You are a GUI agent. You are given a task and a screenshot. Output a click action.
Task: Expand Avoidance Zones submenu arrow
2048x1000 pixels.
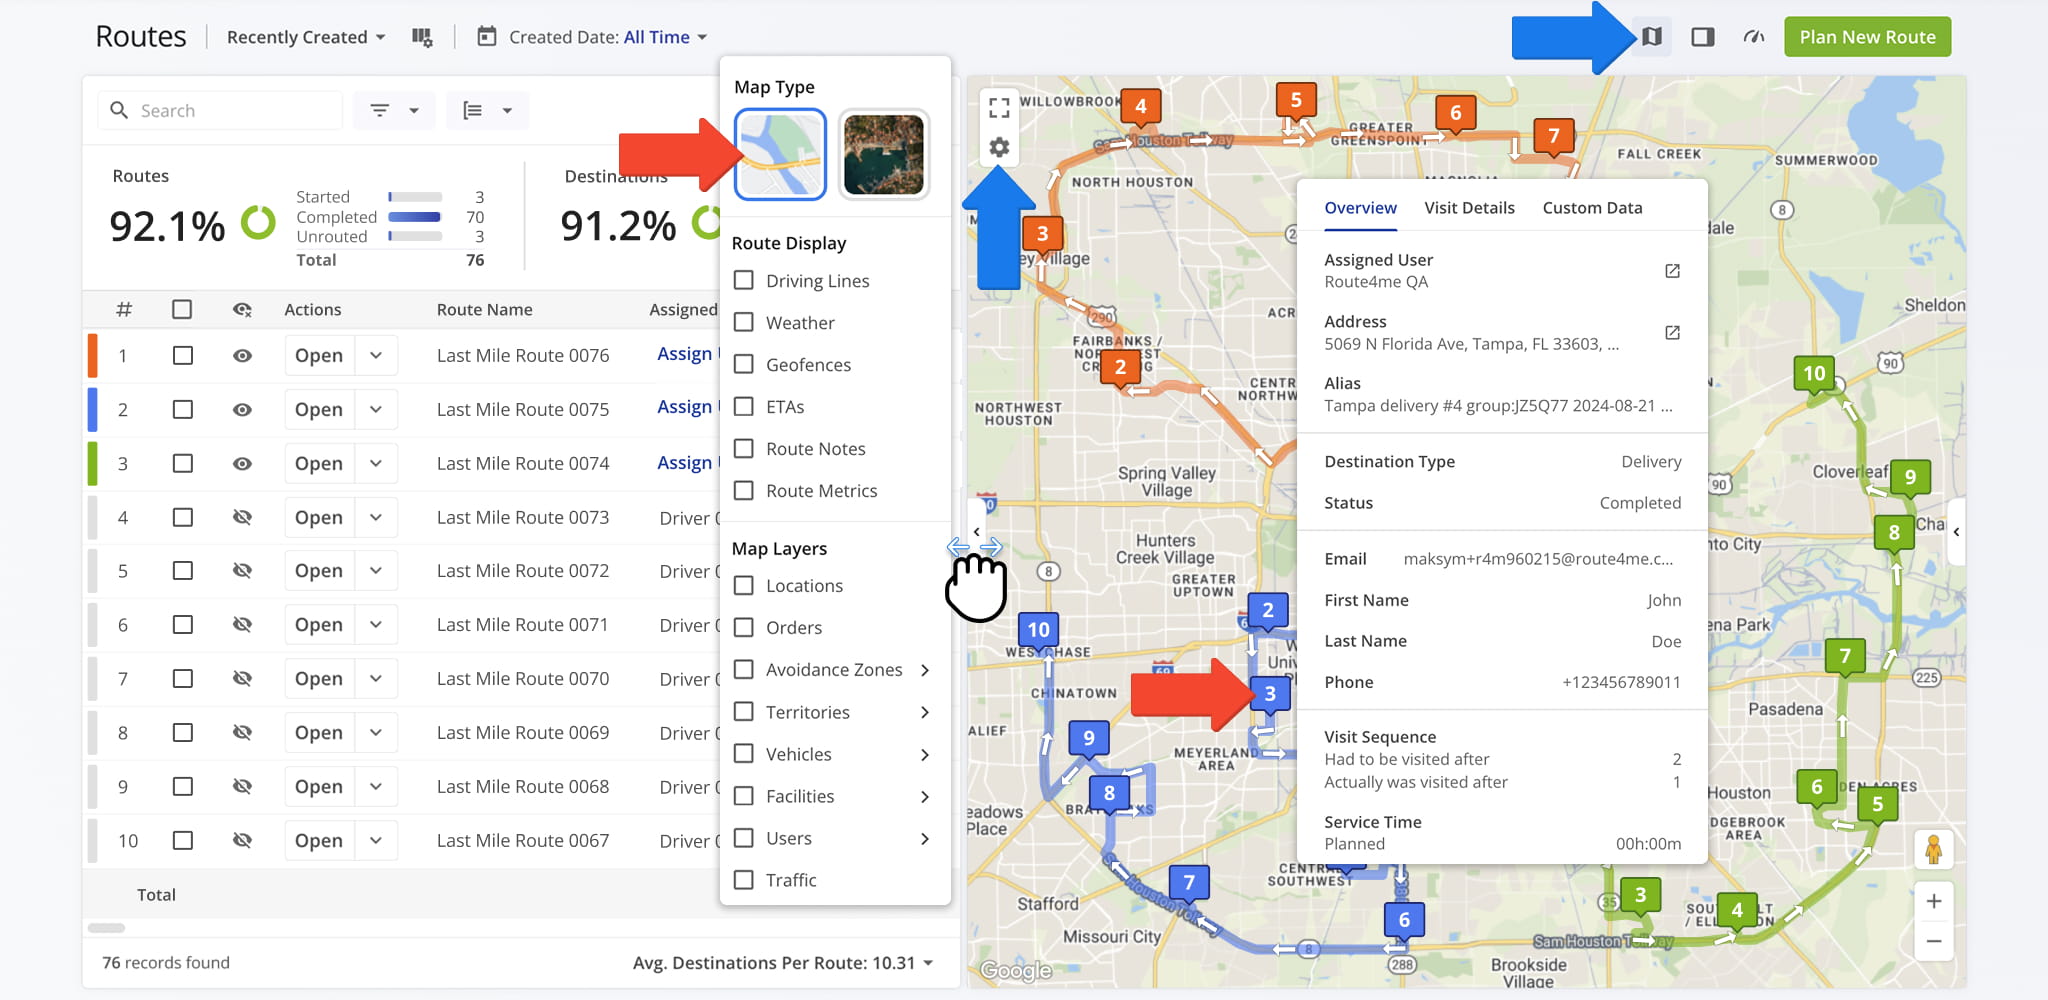[x=925, y=670]
